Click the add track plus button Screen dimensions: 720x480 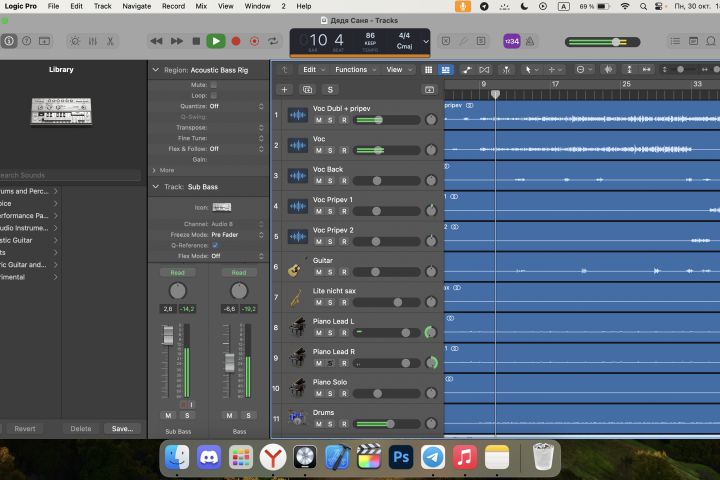[x=284, y=90]
